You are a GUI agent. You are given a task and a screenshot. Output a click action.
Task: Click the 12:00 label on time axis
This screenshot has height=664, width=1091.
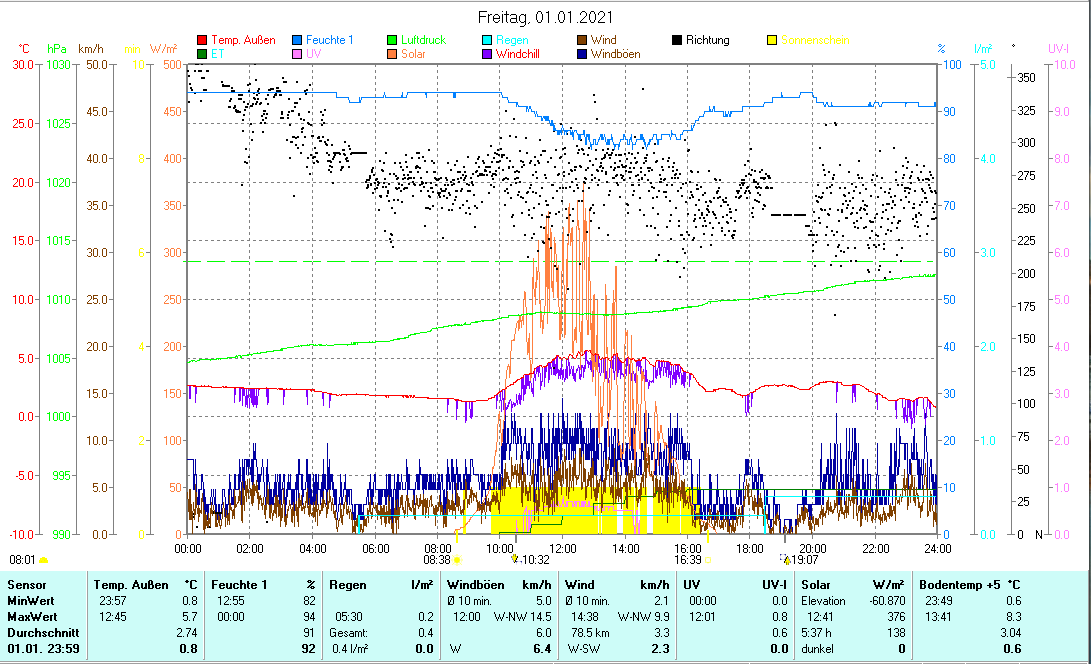[x=563, y=548]
